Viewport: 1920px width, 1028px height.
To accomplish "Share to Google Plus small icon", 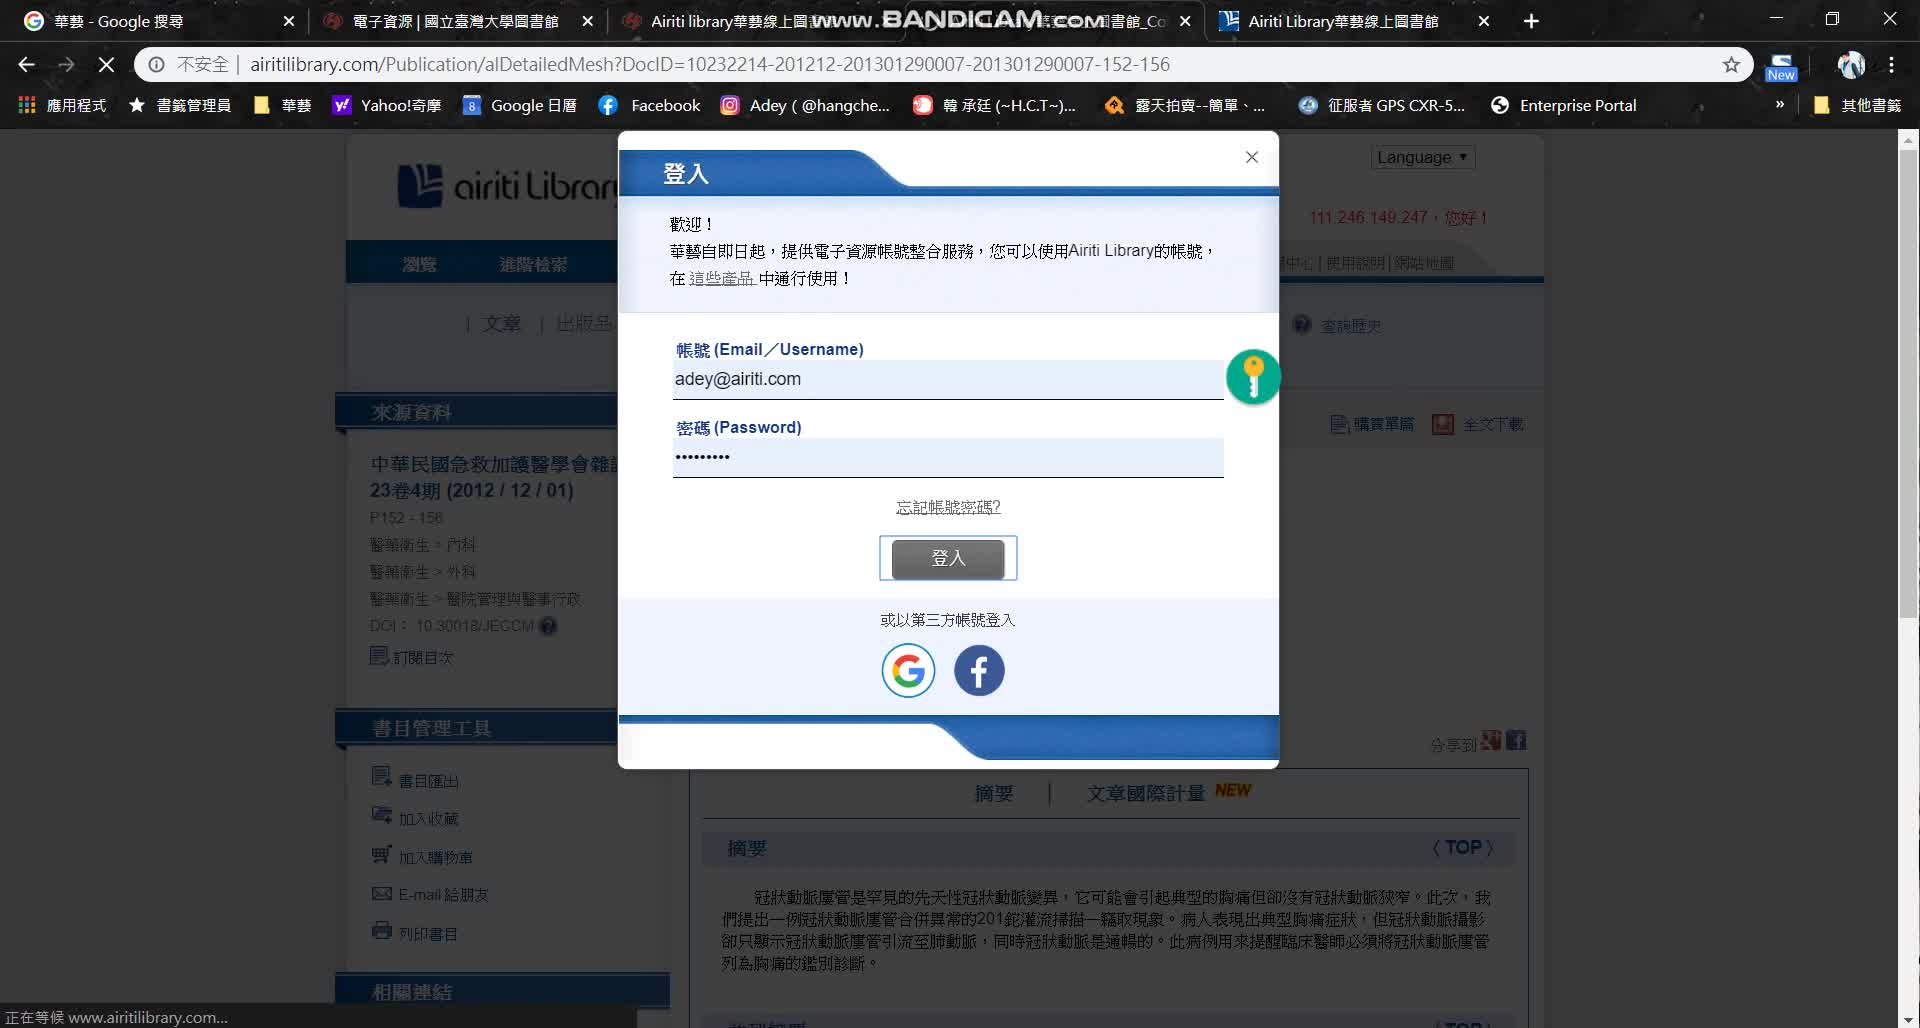I will [x=1491, y=741].
